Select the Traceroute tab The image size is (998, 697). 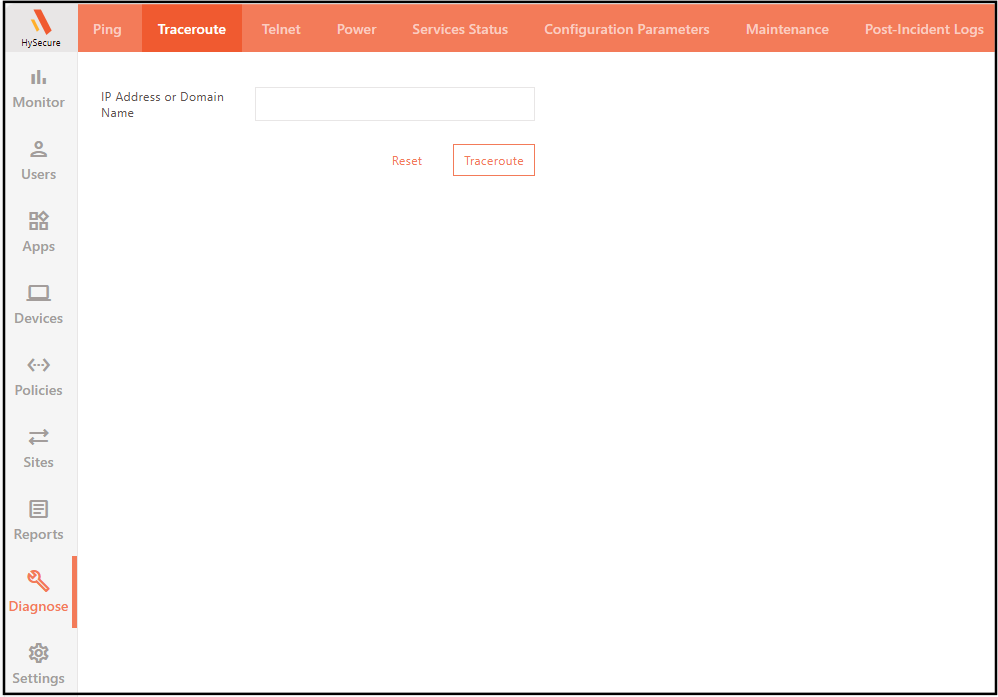[192, 29]
